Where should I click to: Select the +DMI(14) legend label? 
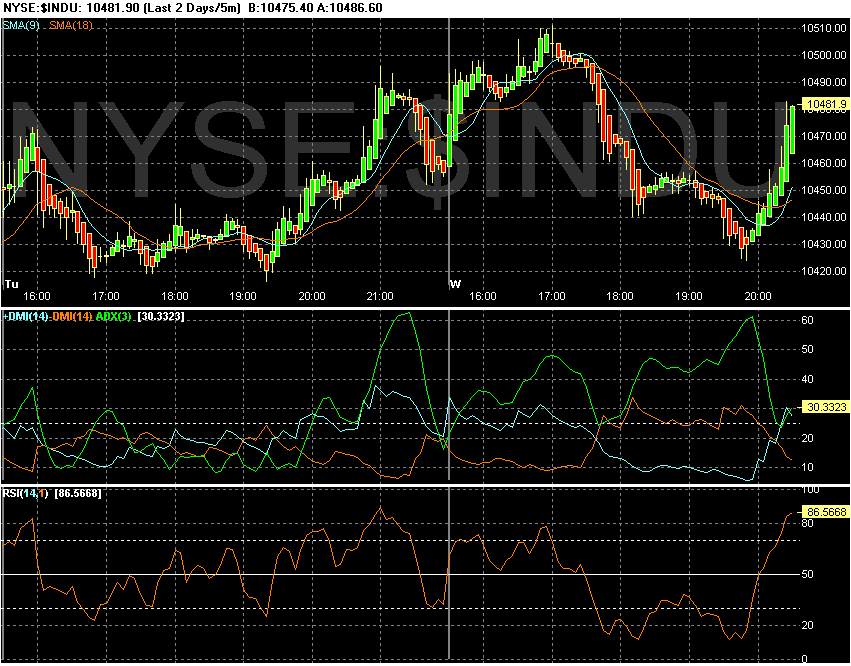pos(26,316)
